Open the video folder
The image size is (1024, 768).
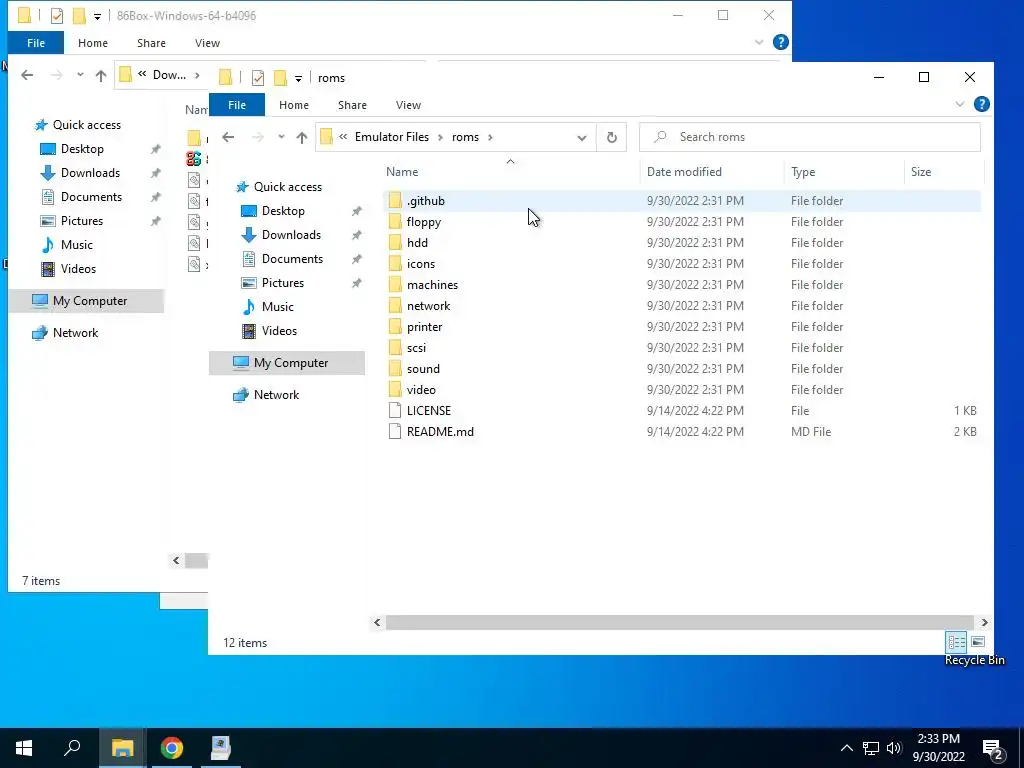click(x=421, y=390)
